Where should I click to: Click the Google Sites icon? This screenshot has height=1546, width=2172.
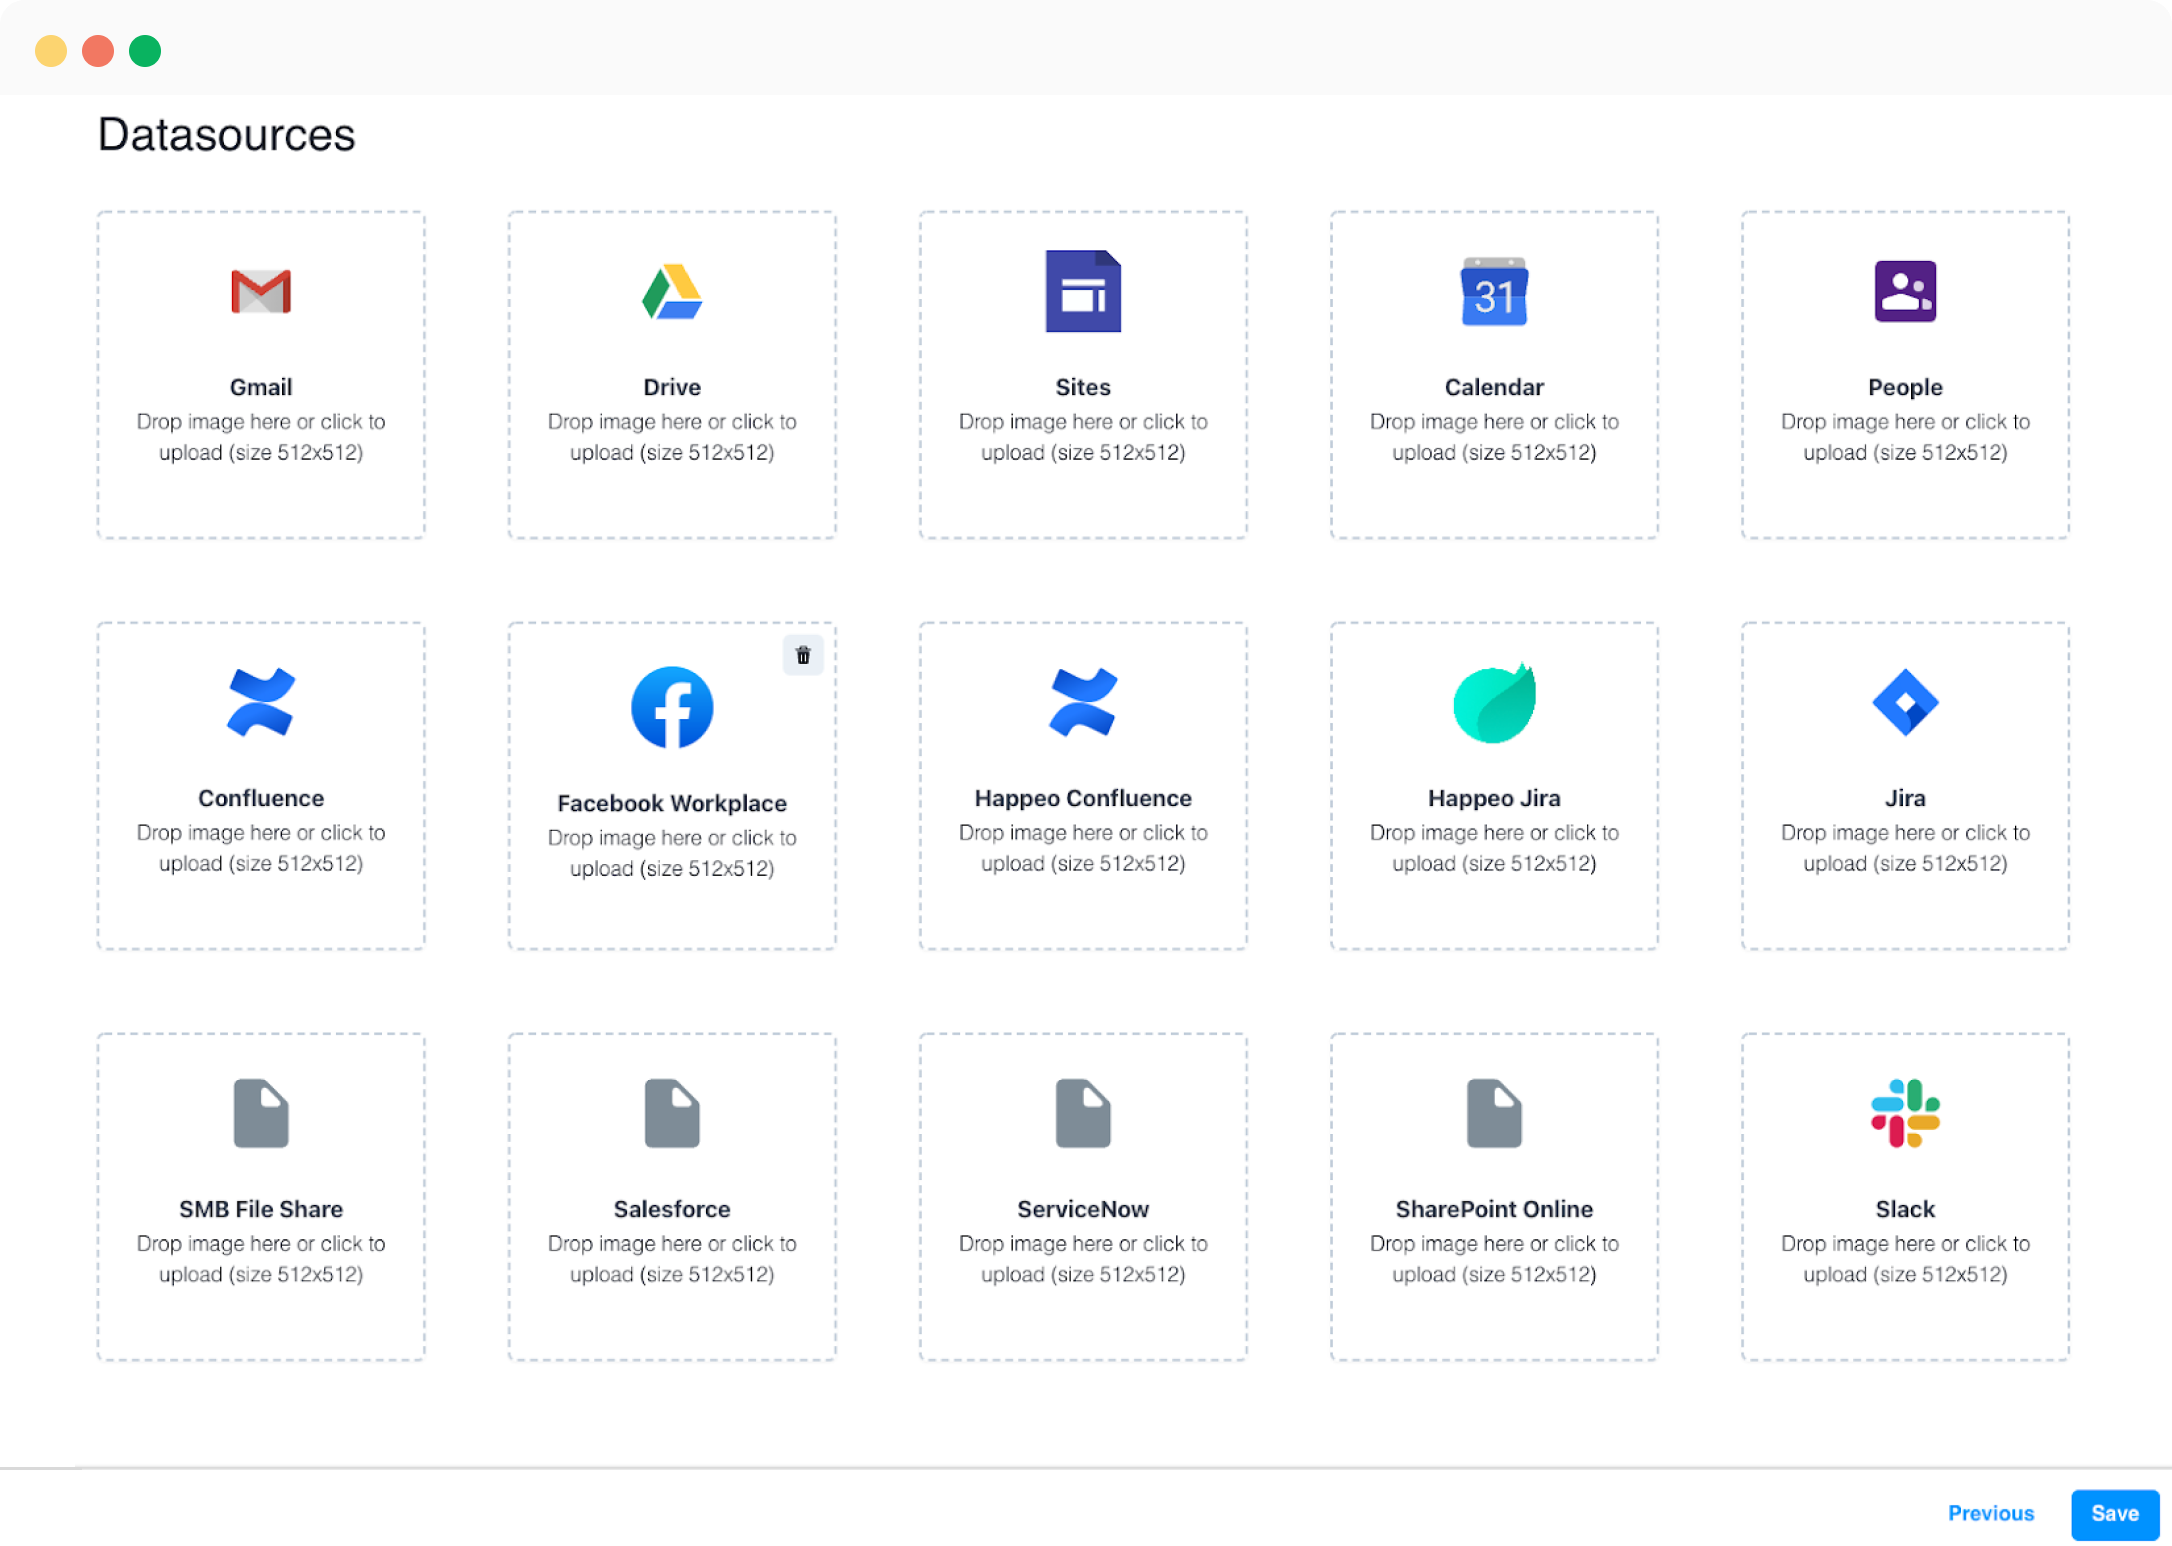coord(1083,291)
